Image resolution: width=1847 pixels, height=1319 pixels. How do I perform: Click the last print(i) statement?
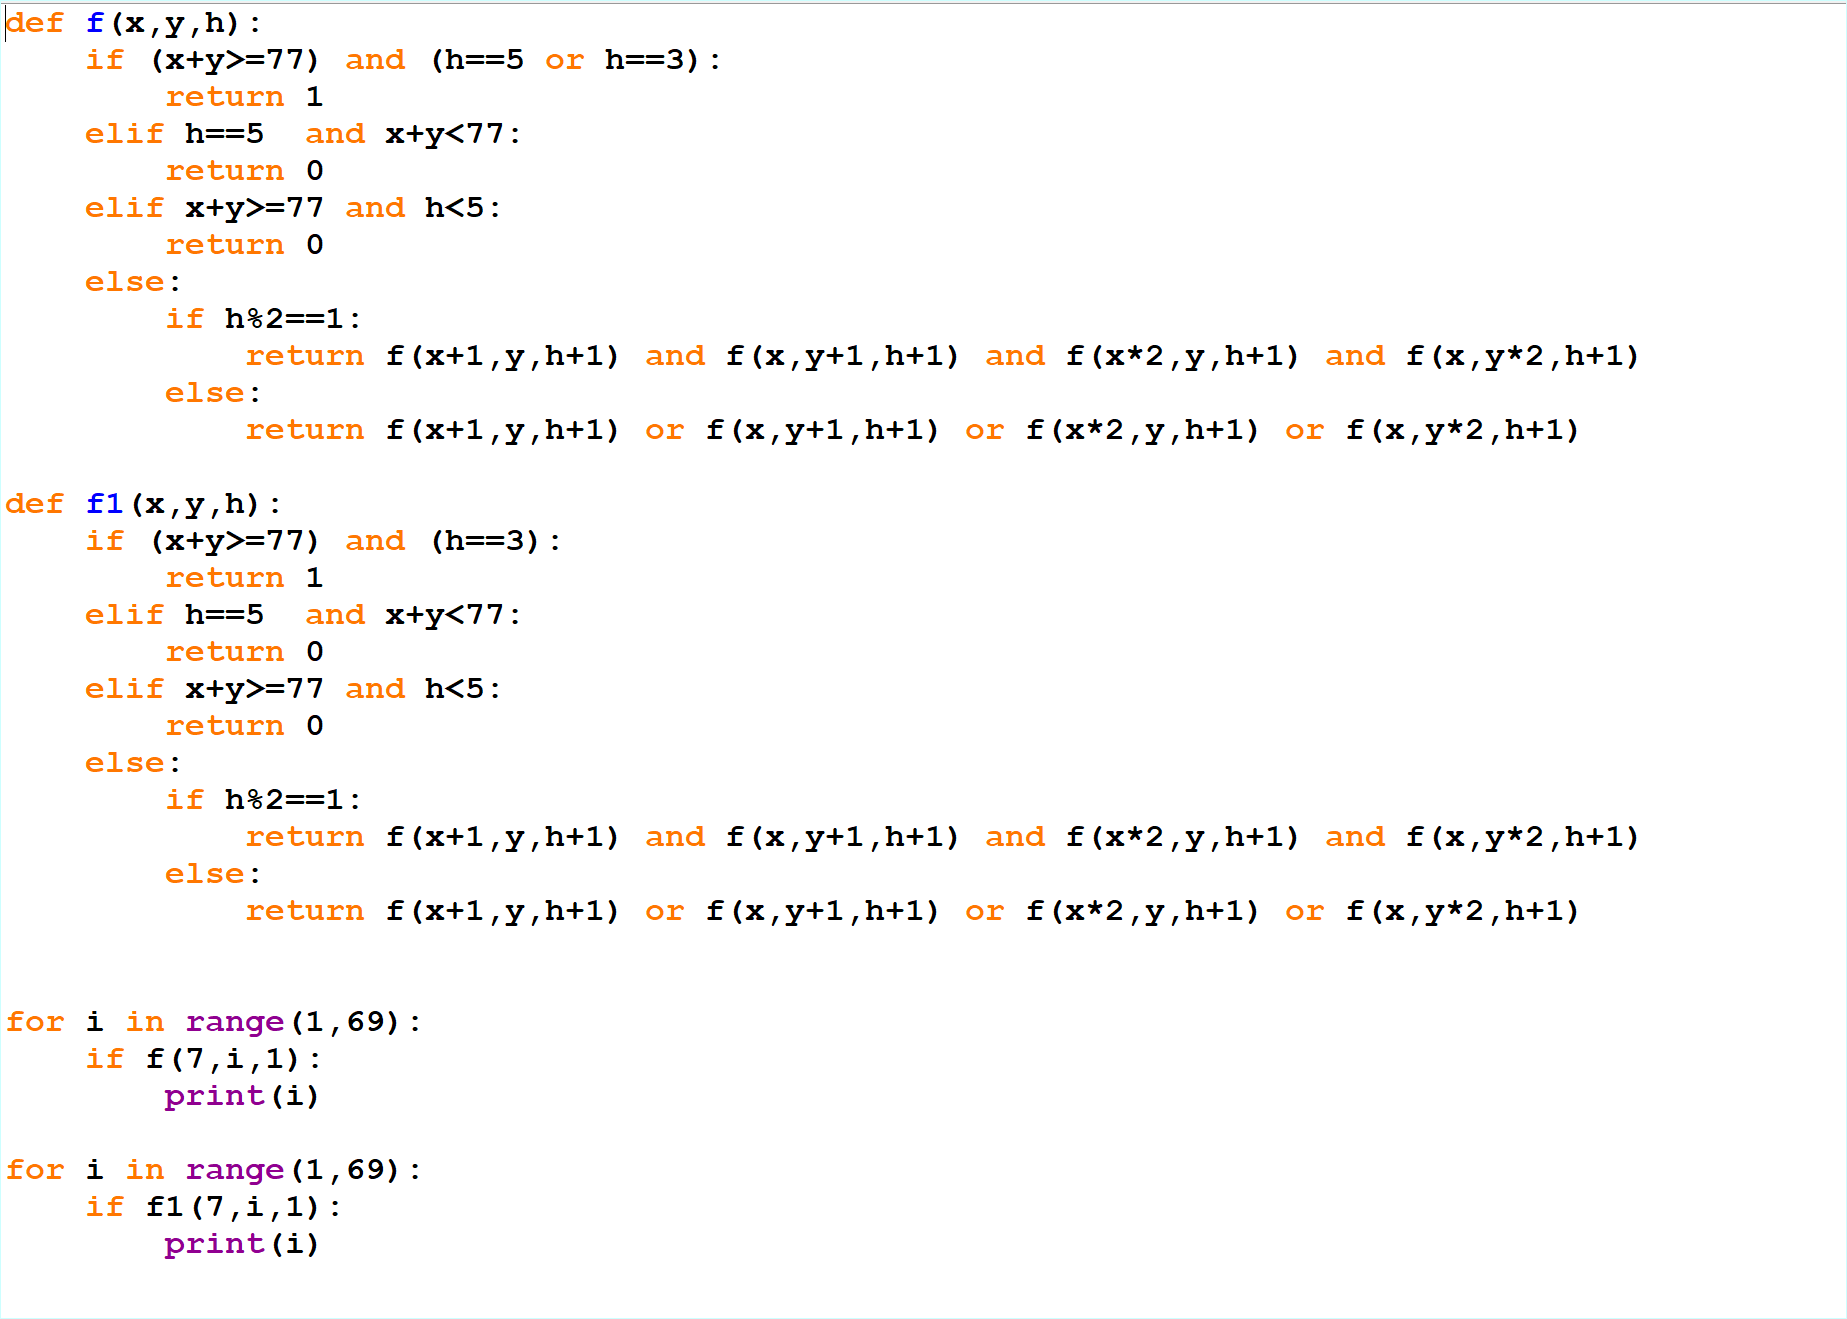pyautogui.click(x=241, y=1244)
